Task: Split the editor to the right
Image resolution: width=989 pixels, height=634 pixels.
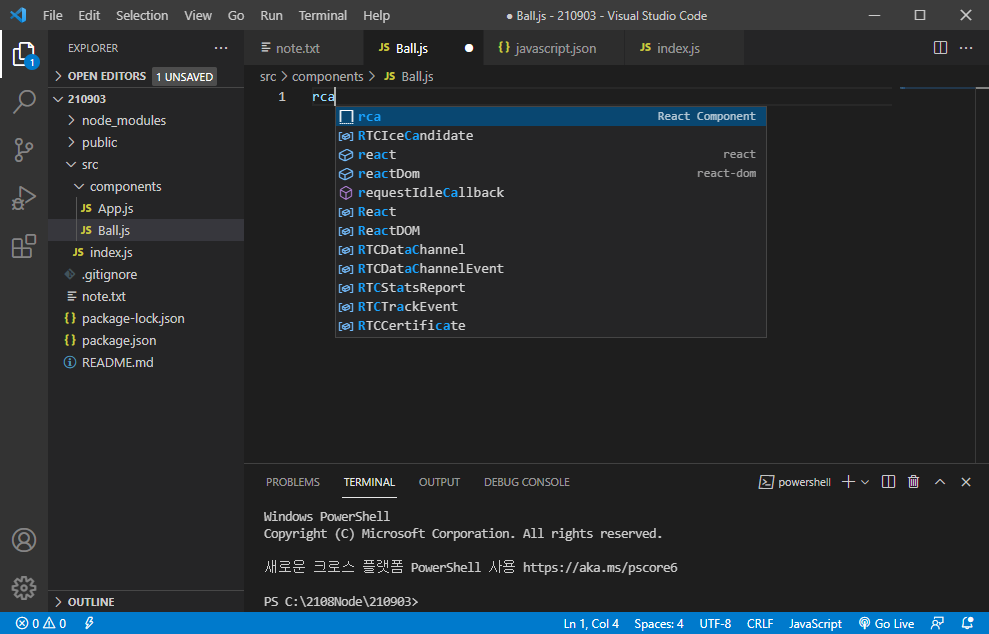Action: point(940,48)
